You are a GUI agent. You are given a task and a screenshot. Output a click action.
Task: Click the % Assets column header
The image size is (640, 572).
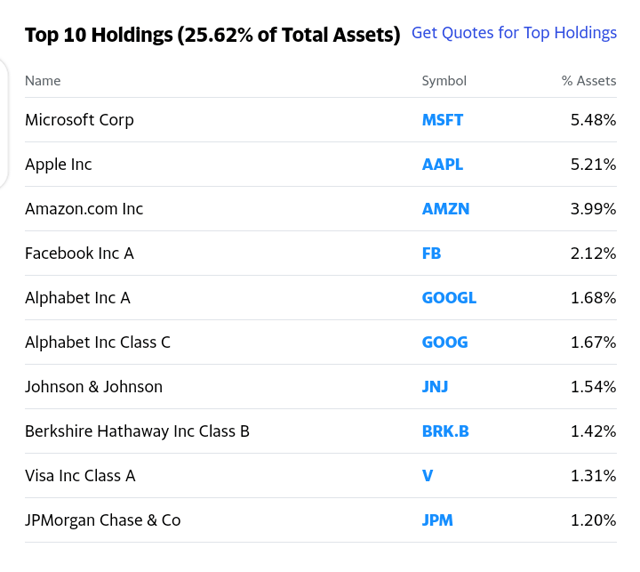tap(589, 81)
